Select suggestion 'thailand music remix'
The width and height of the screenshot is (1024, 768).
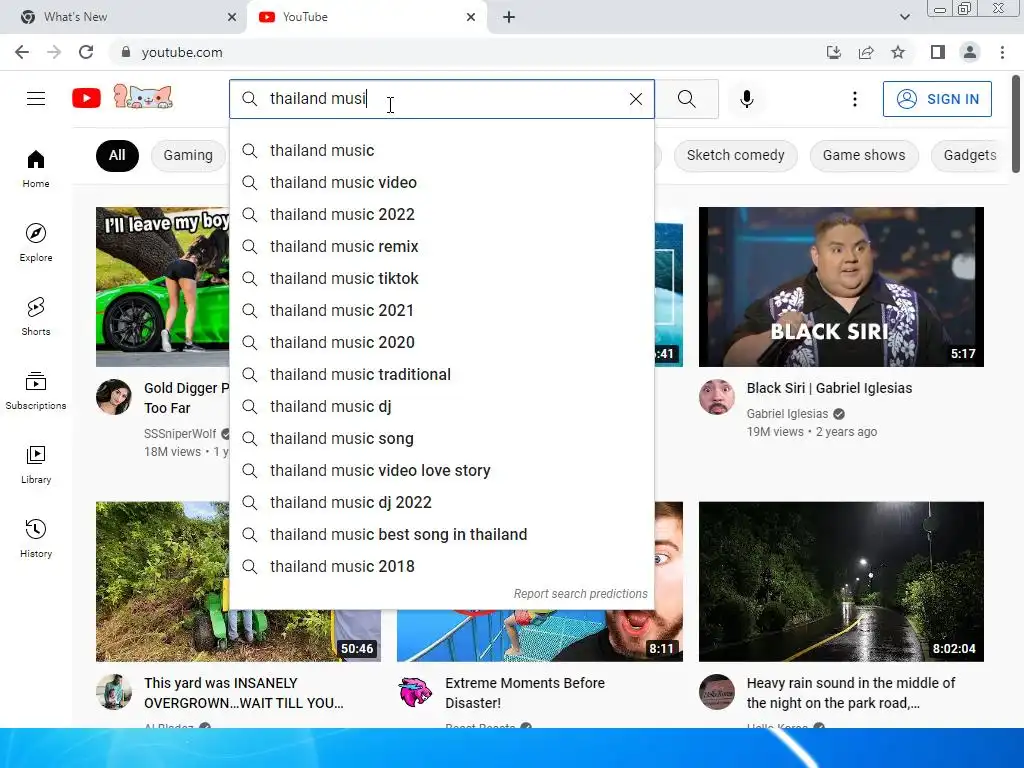(x=442, y=246)
